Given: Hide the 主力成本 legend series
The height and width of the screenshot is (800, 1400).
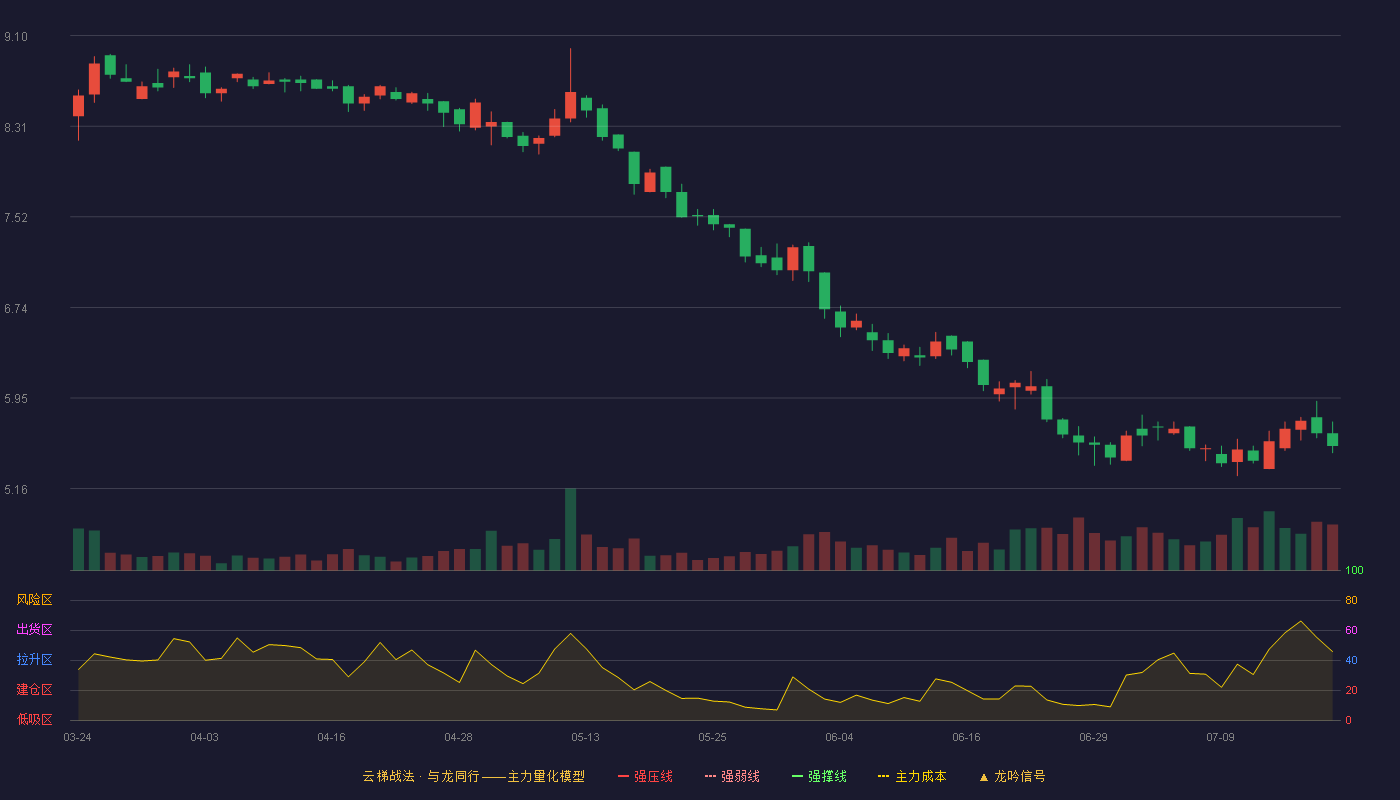Looking at the screenshot, I should coord(912,776).
